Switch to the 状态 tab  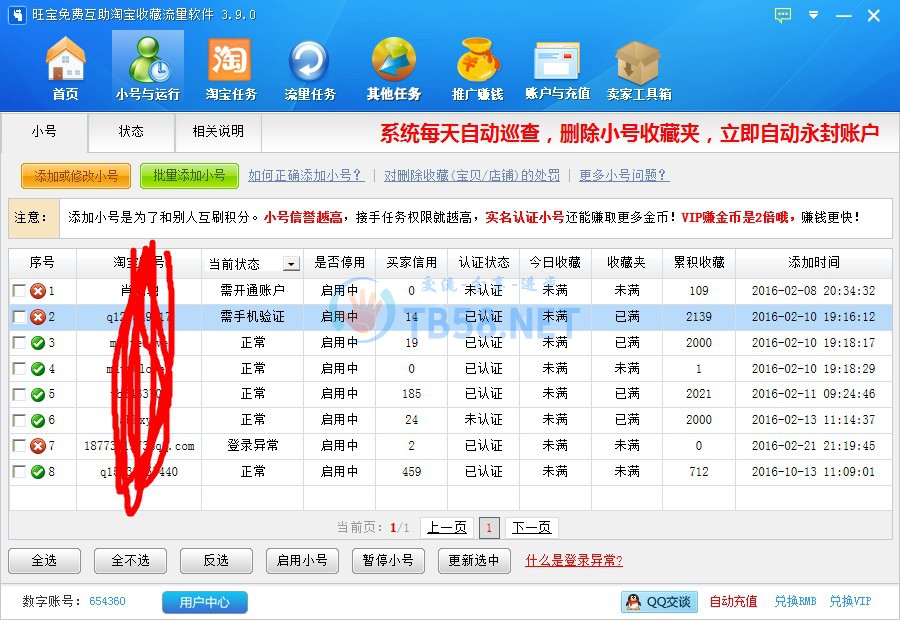click(x=131, y=131)
